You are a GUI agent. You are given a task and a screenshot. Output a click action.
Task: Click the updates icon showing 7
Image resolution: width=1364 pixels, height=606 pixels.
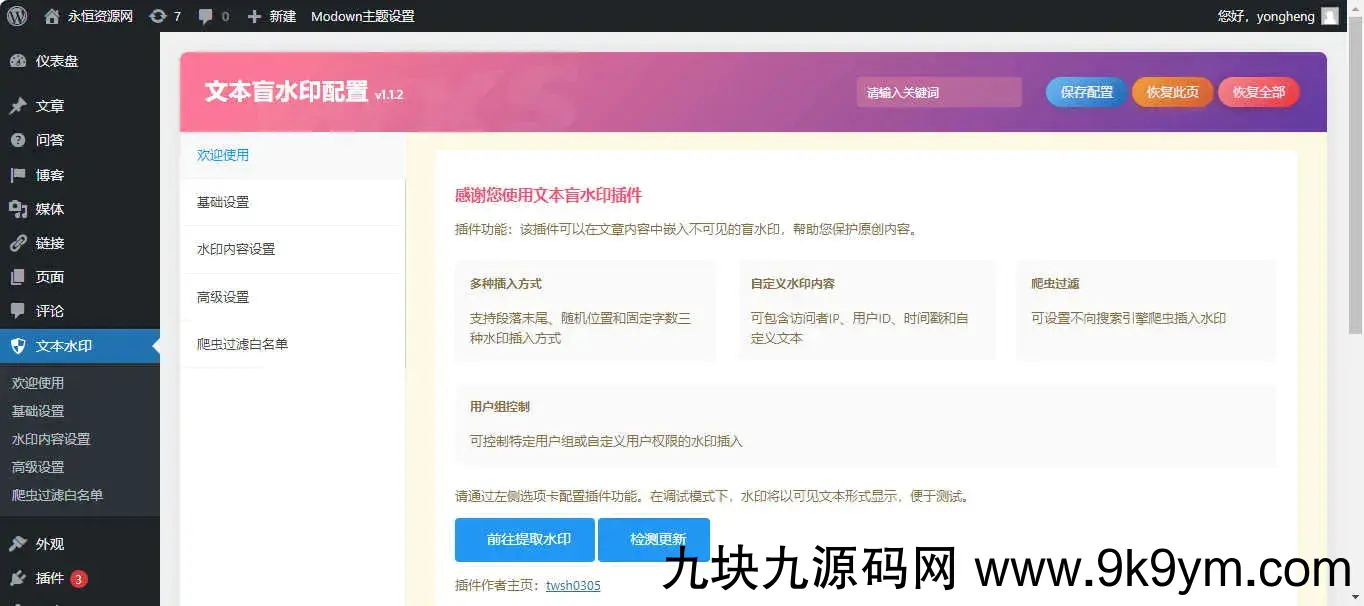pos(158,16)
